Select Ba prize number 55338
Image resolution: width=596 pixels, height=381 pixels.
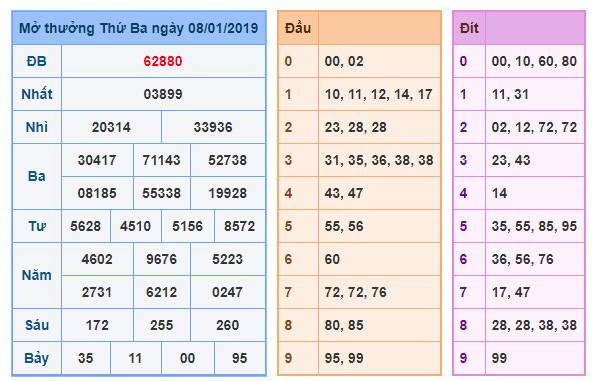(162, 193)
